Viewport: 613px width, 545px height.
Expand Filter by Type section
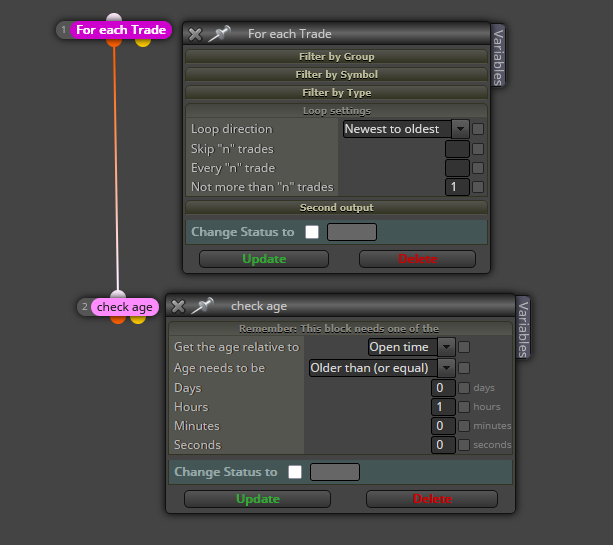[336, 93]
